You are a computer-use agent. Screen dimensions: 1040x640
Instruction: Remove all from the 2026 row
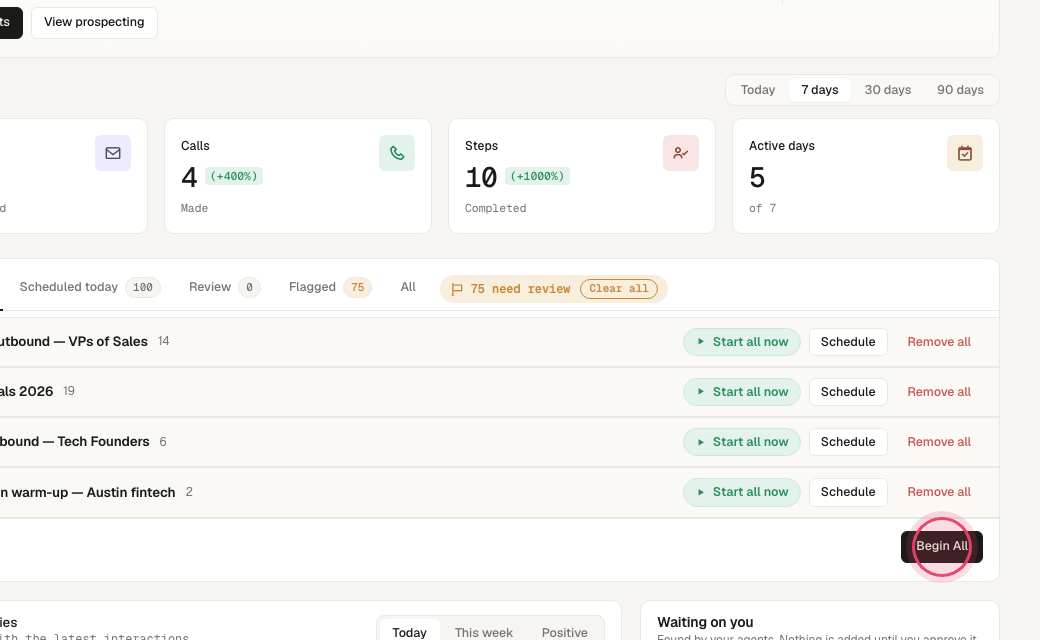pyautogui.click(x=939, y=392)
